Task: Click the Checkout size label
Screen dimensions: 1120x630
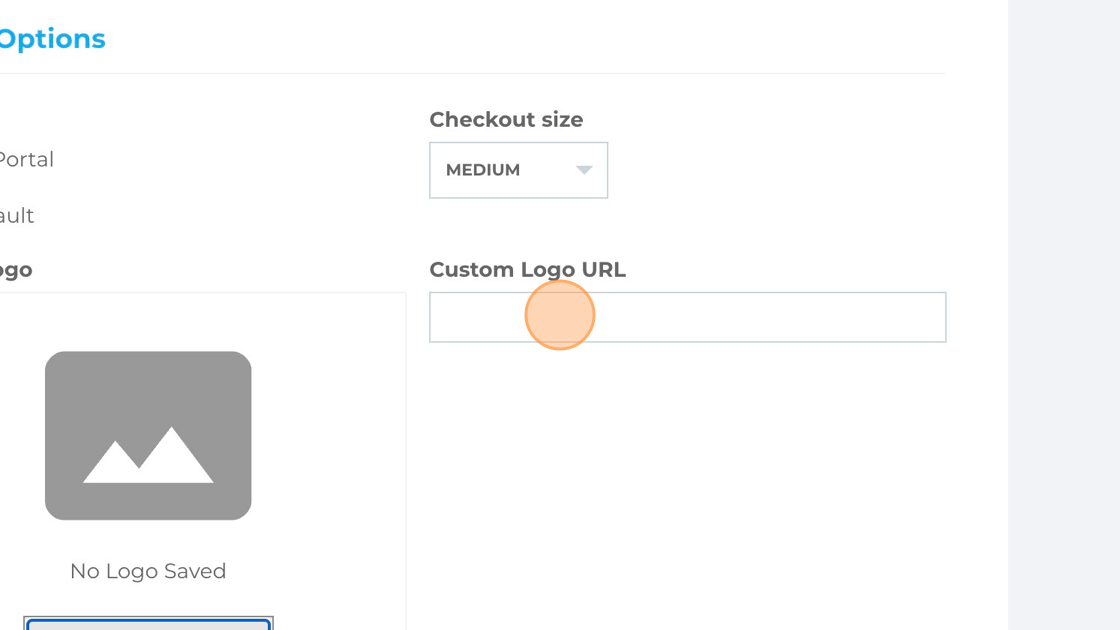Action: point(506,119)
